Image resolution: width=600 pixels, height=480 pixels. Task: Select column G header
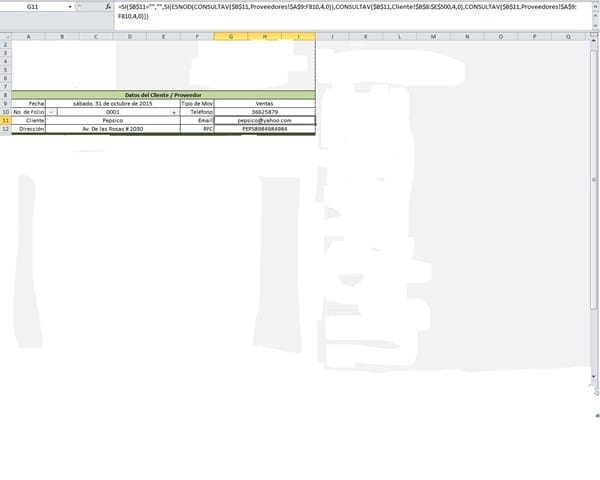click(231, 37)
